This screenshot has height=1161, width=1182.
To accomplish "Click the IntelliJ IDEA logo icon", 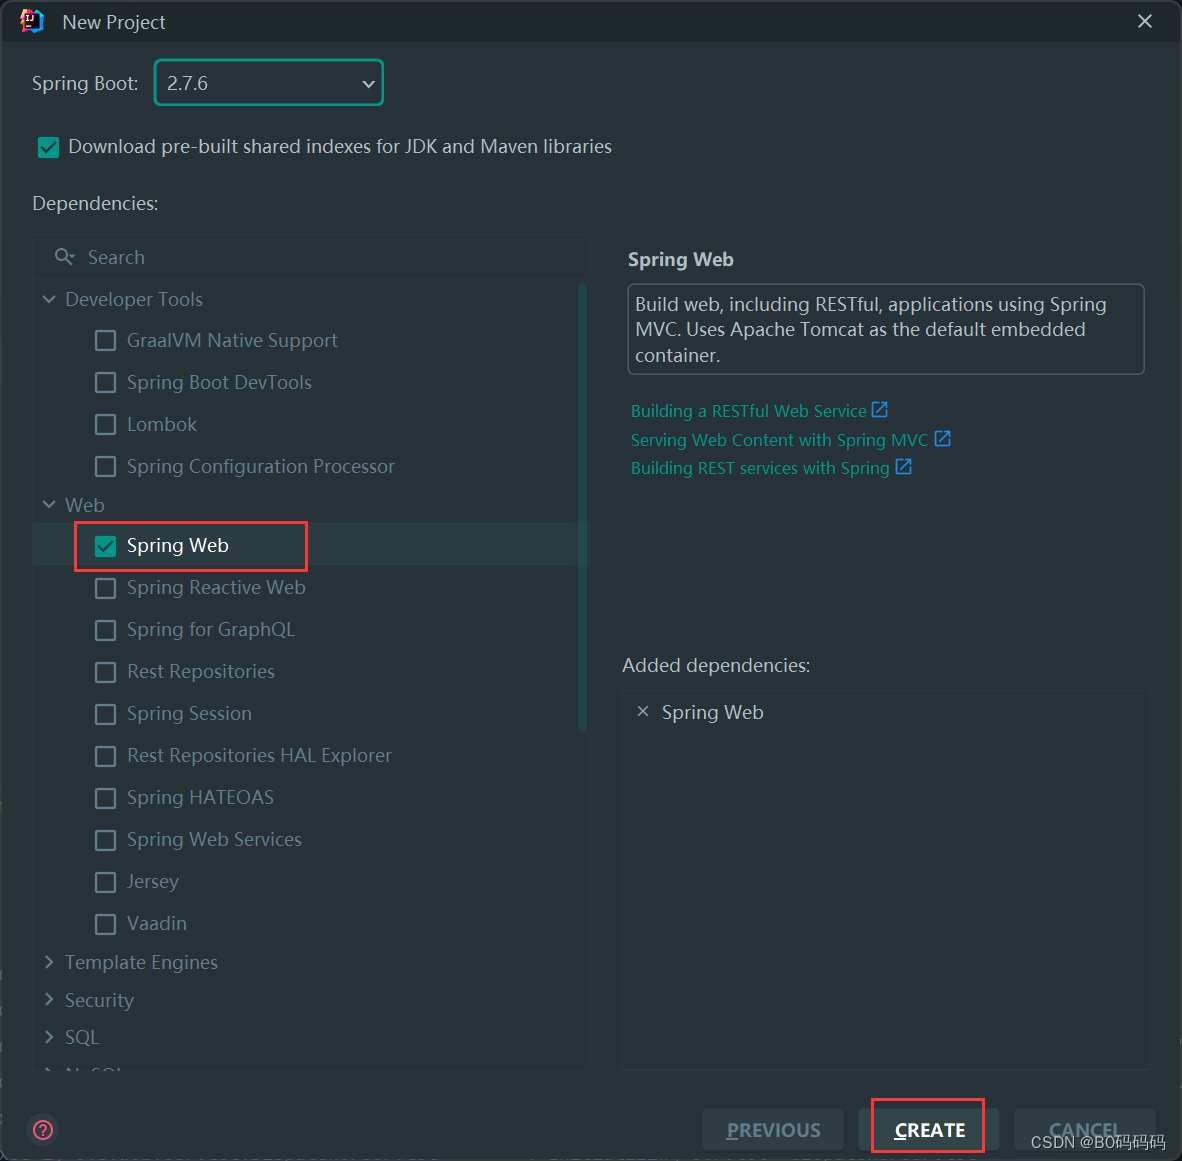I will click(32, 22).
